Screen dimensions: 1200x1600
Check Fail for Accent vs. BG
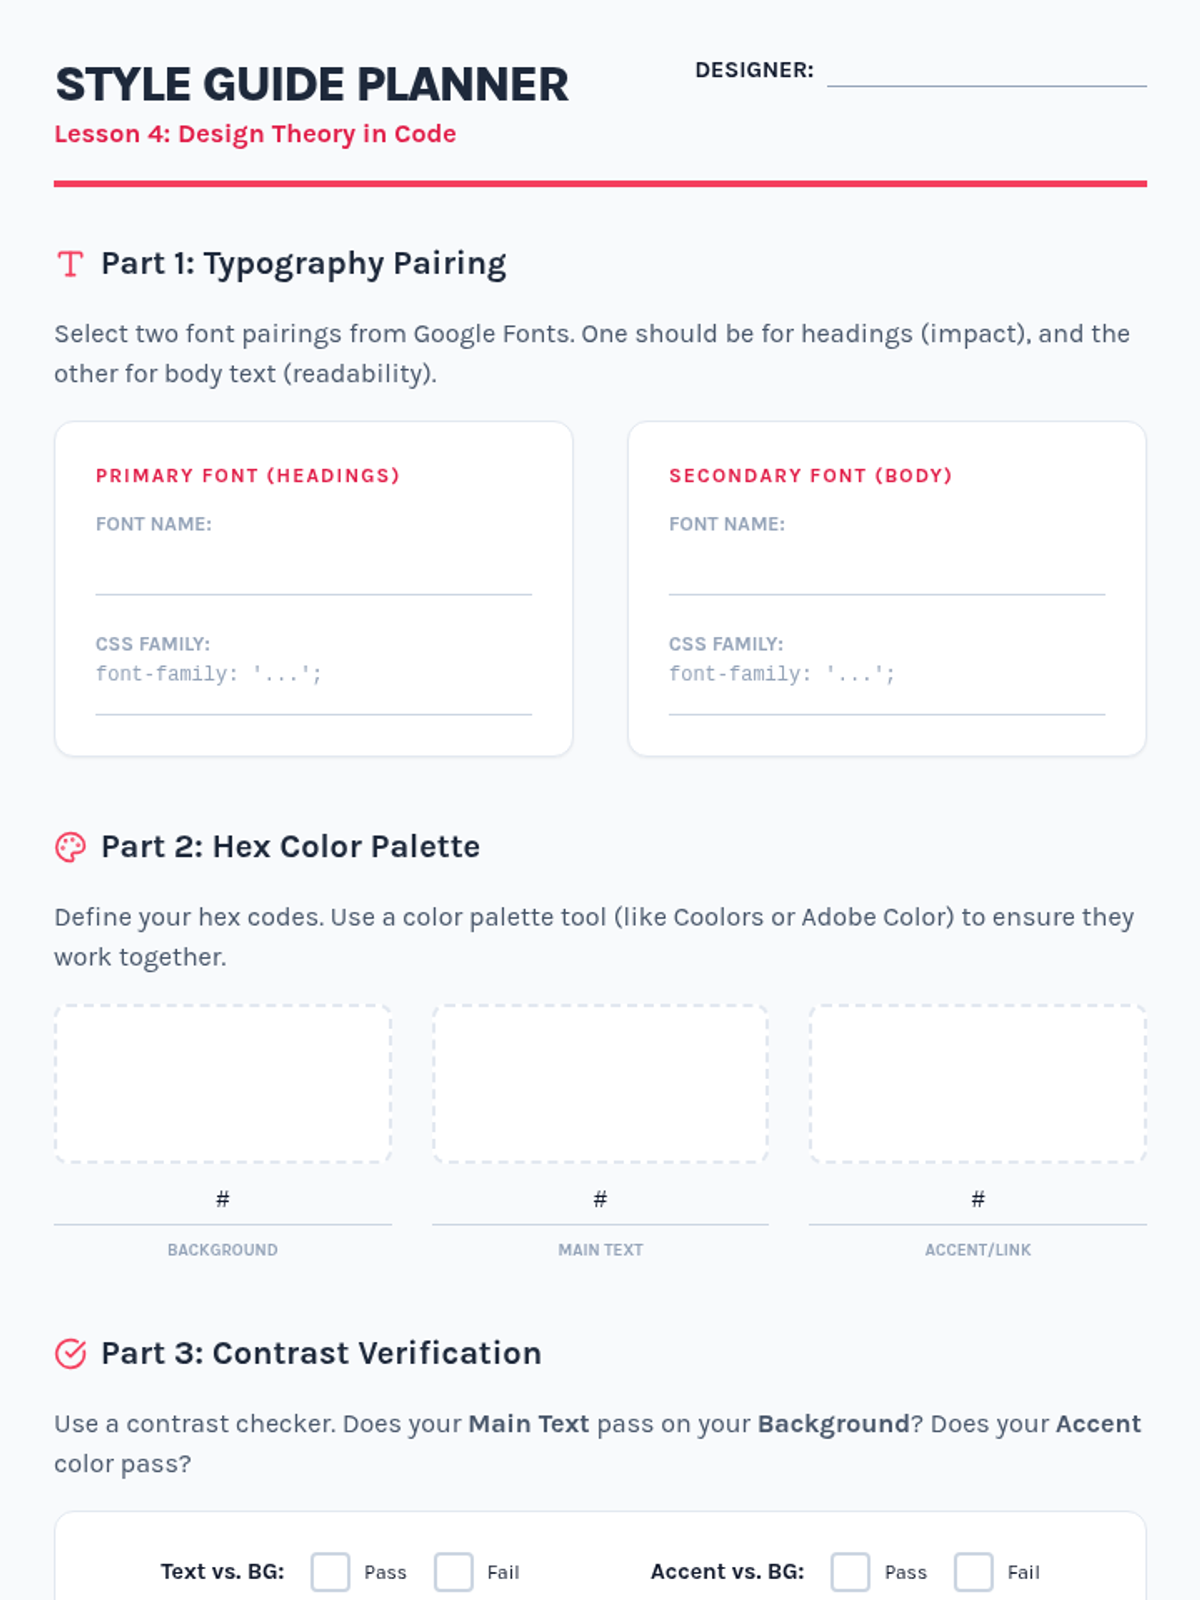pos(973,1571)
